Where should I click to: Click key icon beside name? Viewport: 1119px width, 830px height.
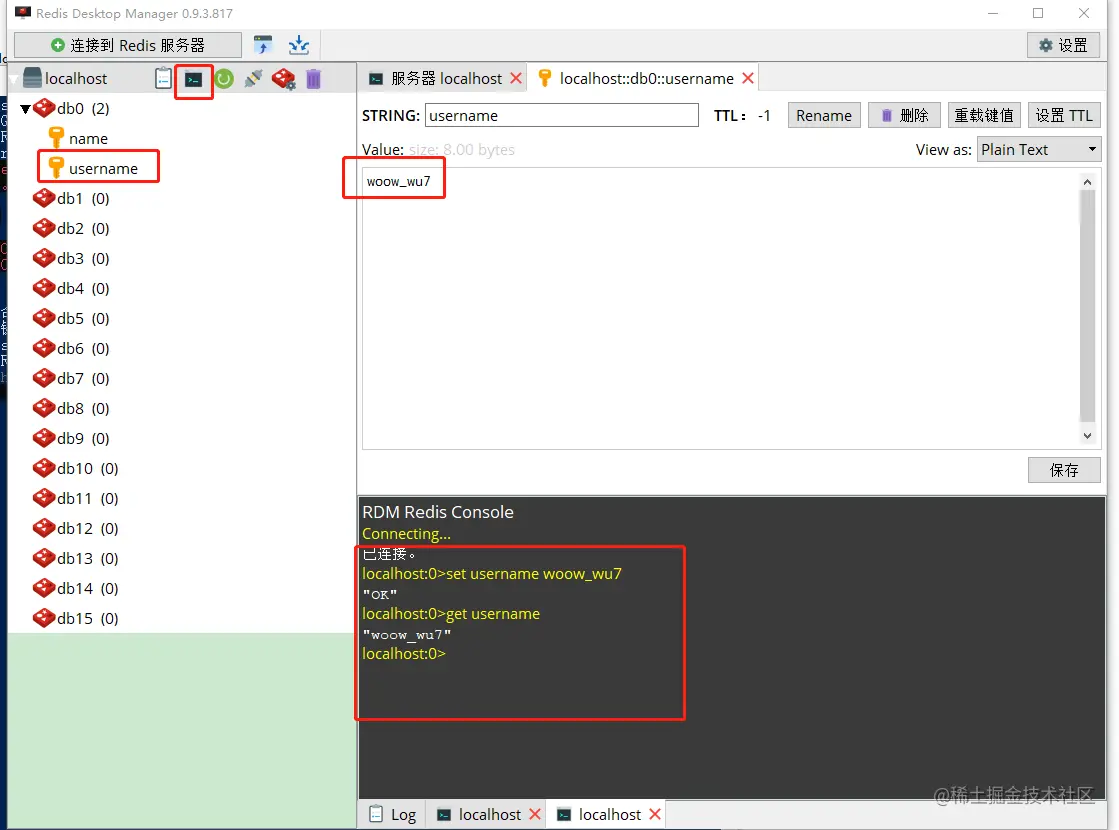tap(56, 138)
